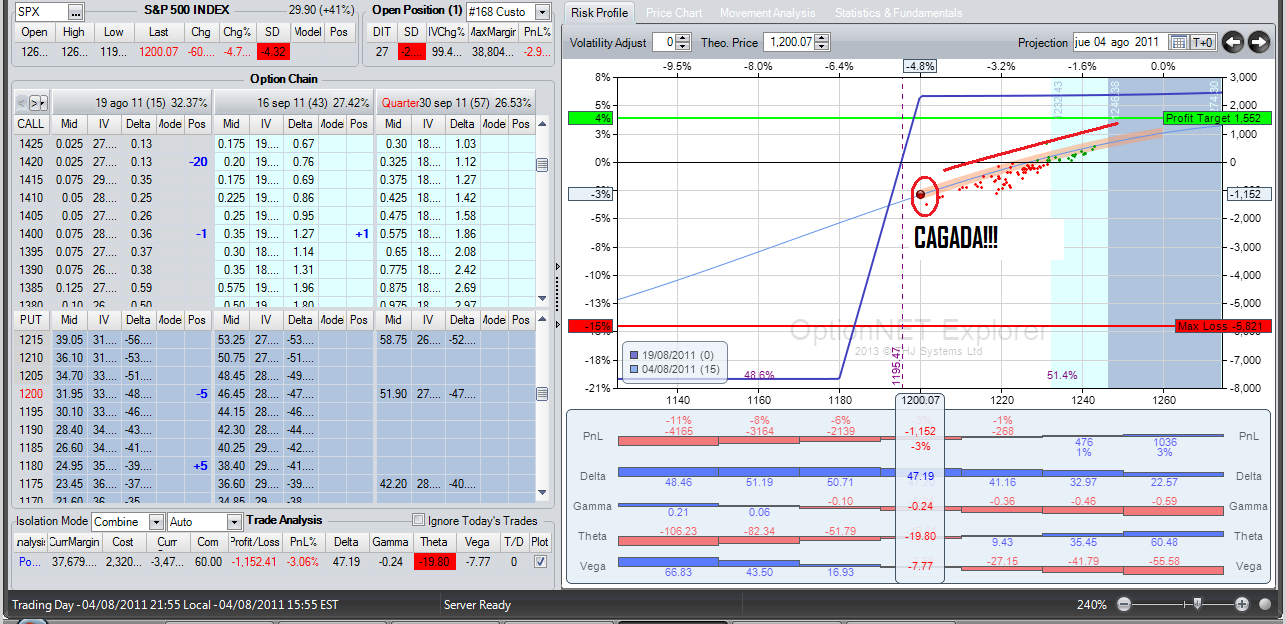Expand the Isolation Mode Combine dropdown
The width and height of the screenshot is (1286, 624).
click(156, 521)
